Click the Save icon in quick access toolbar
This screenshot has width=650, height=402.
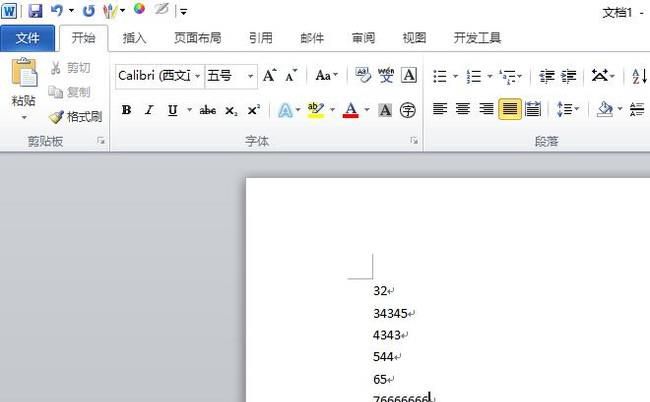[35, 11]
